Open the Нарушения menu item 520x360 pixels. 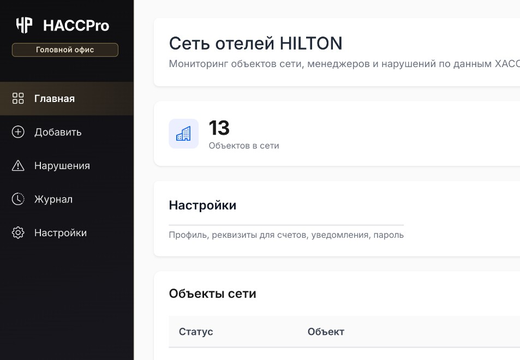coord(67,166)
